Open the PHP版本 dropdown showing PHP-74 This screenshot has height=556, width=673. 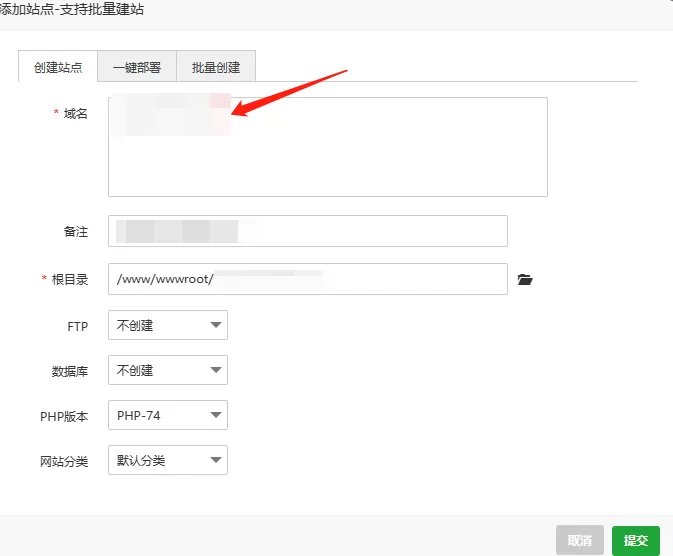168,415
